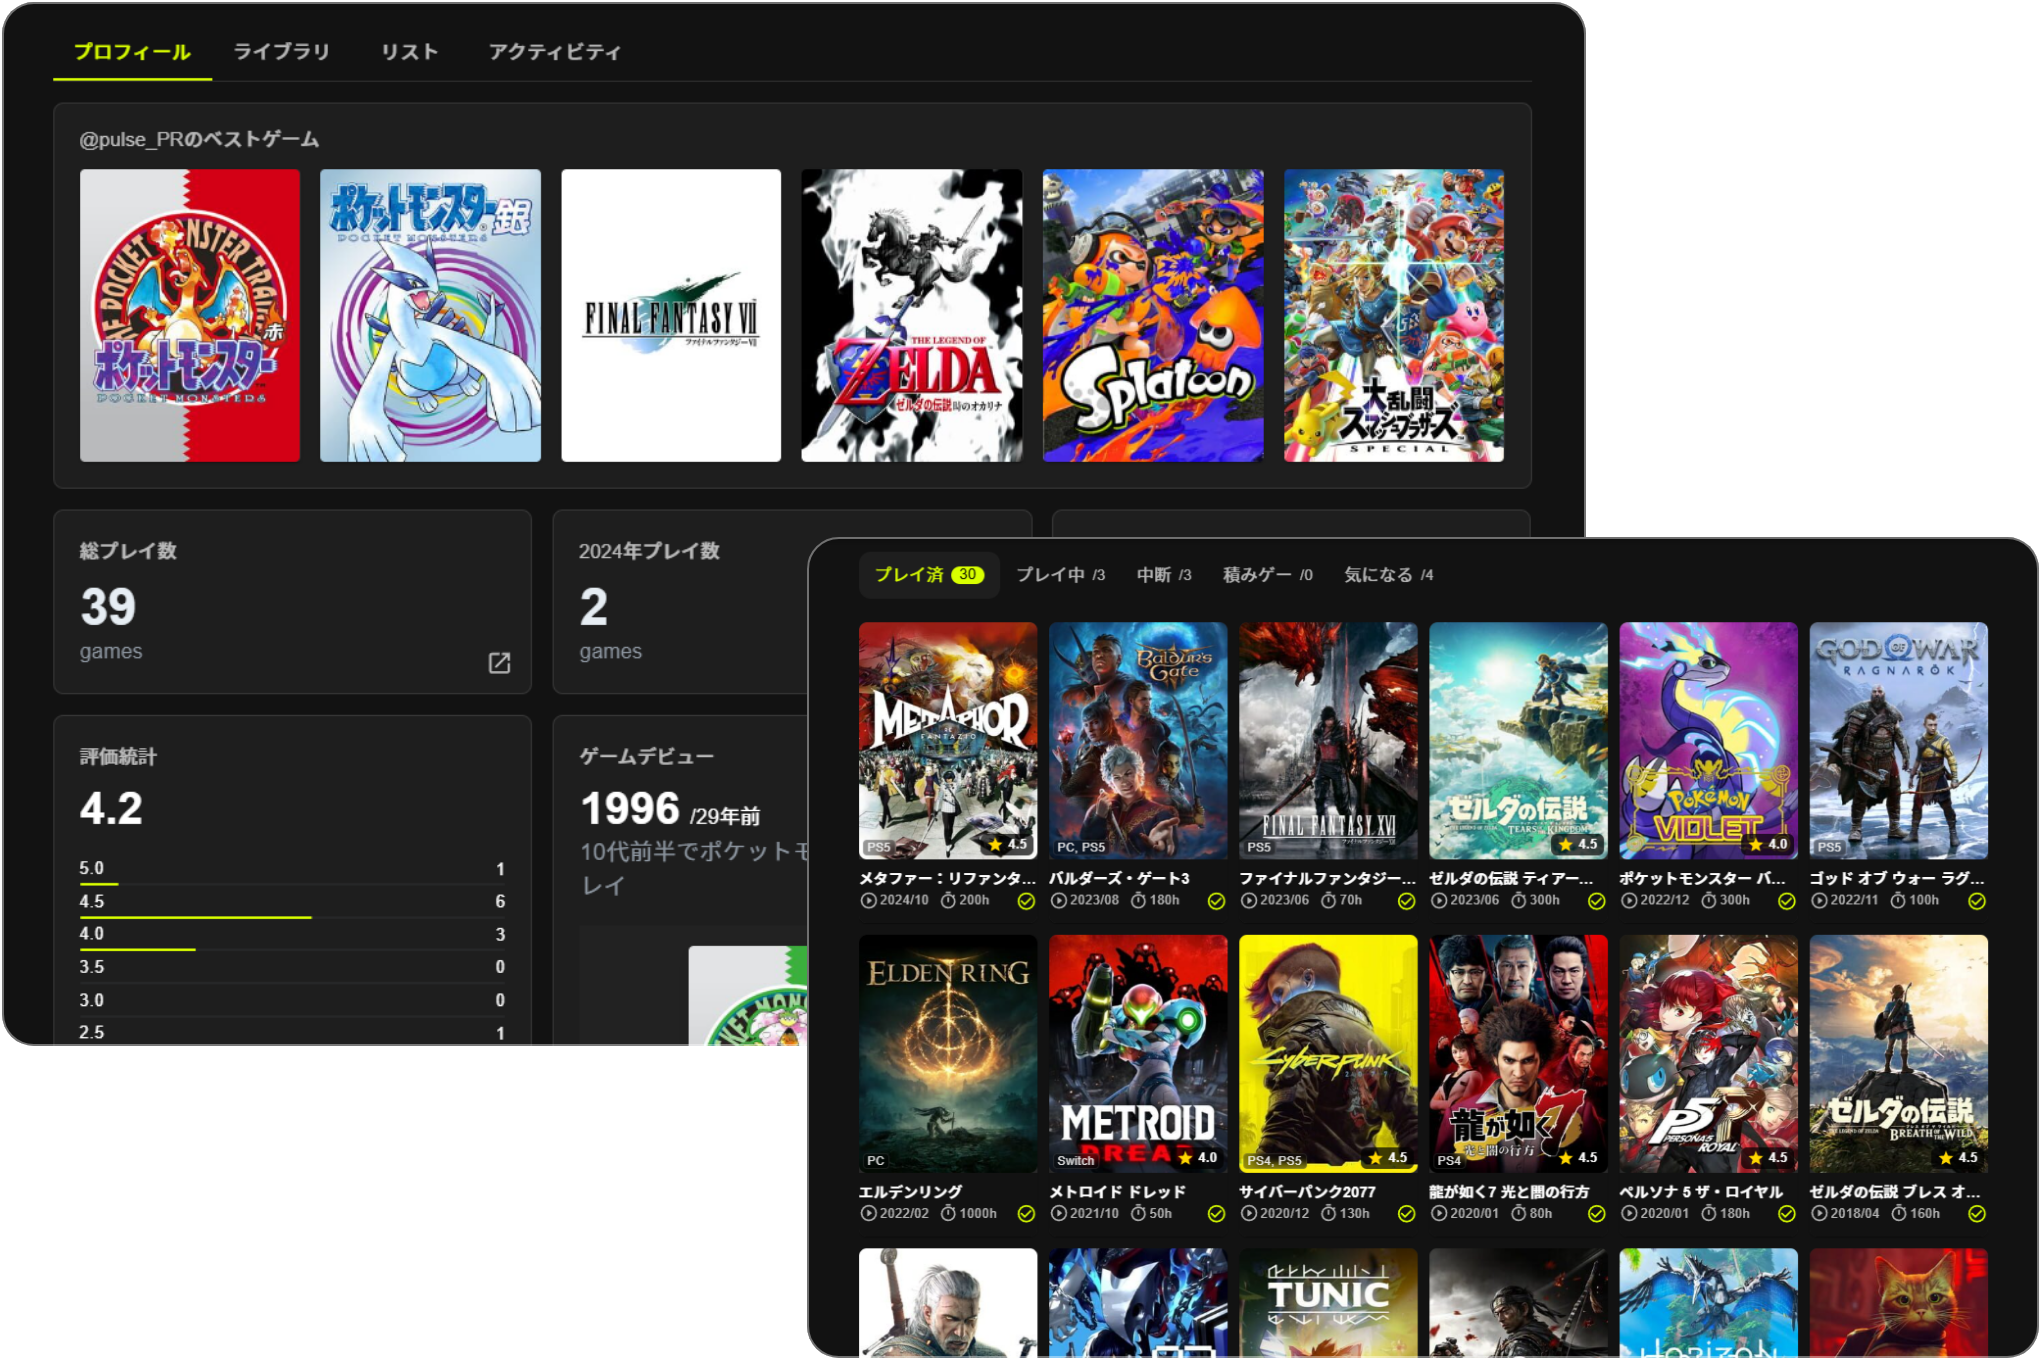Click the 4.0 star badge on Metroid Dread cover
This screenshot has width=2041, height=1360.
[x=1198, y=1157]
